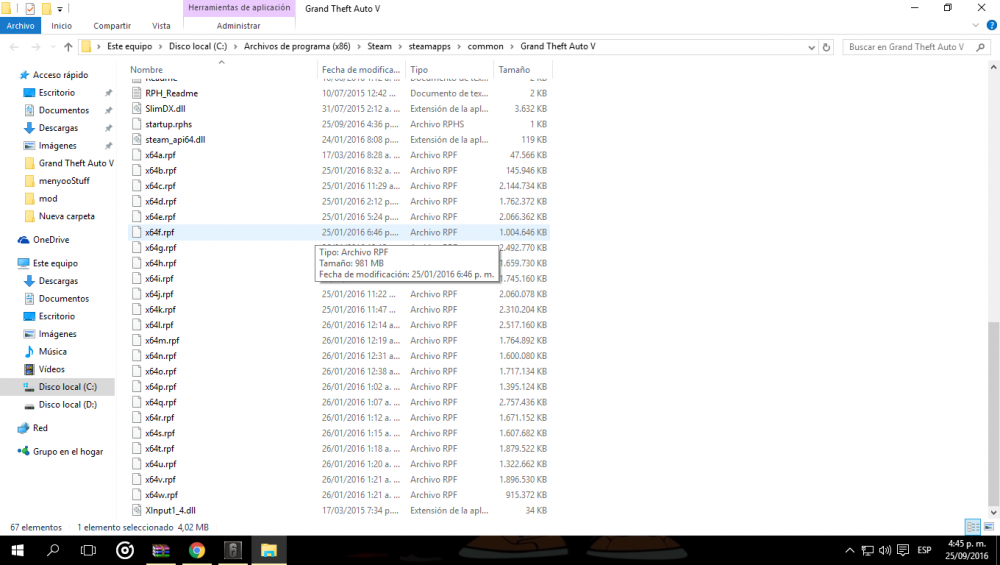Open the Quick Access Toolbar dropdown arrow
Screen dimensions: 1000x565
pos(60,9)
